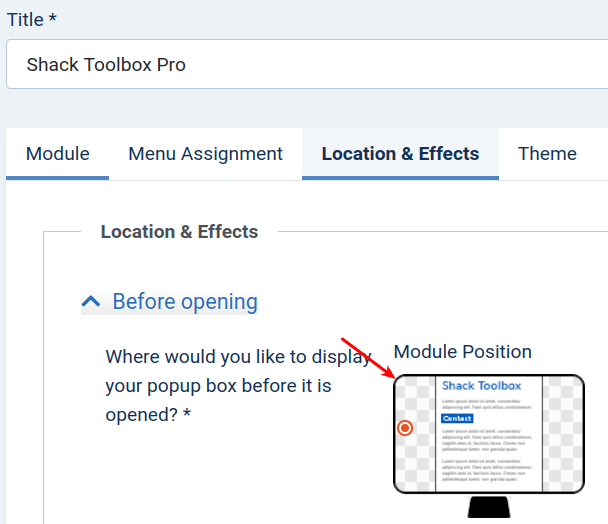Open the Menu Assignment tab

pos(205,154)
